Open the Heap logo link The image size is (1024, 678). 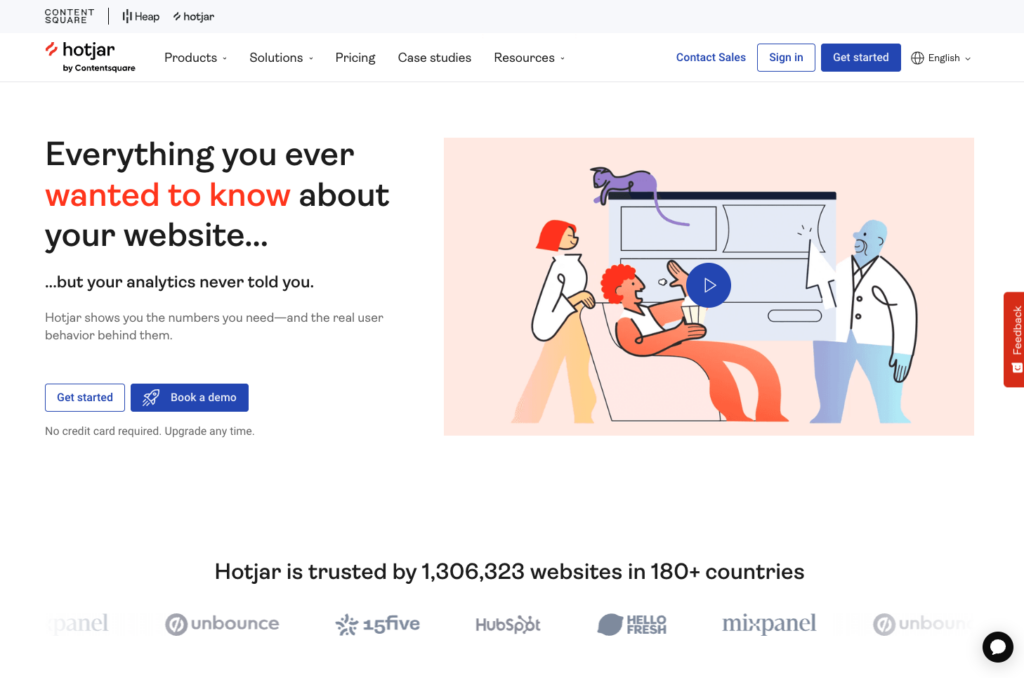click(x=141, y=16)
